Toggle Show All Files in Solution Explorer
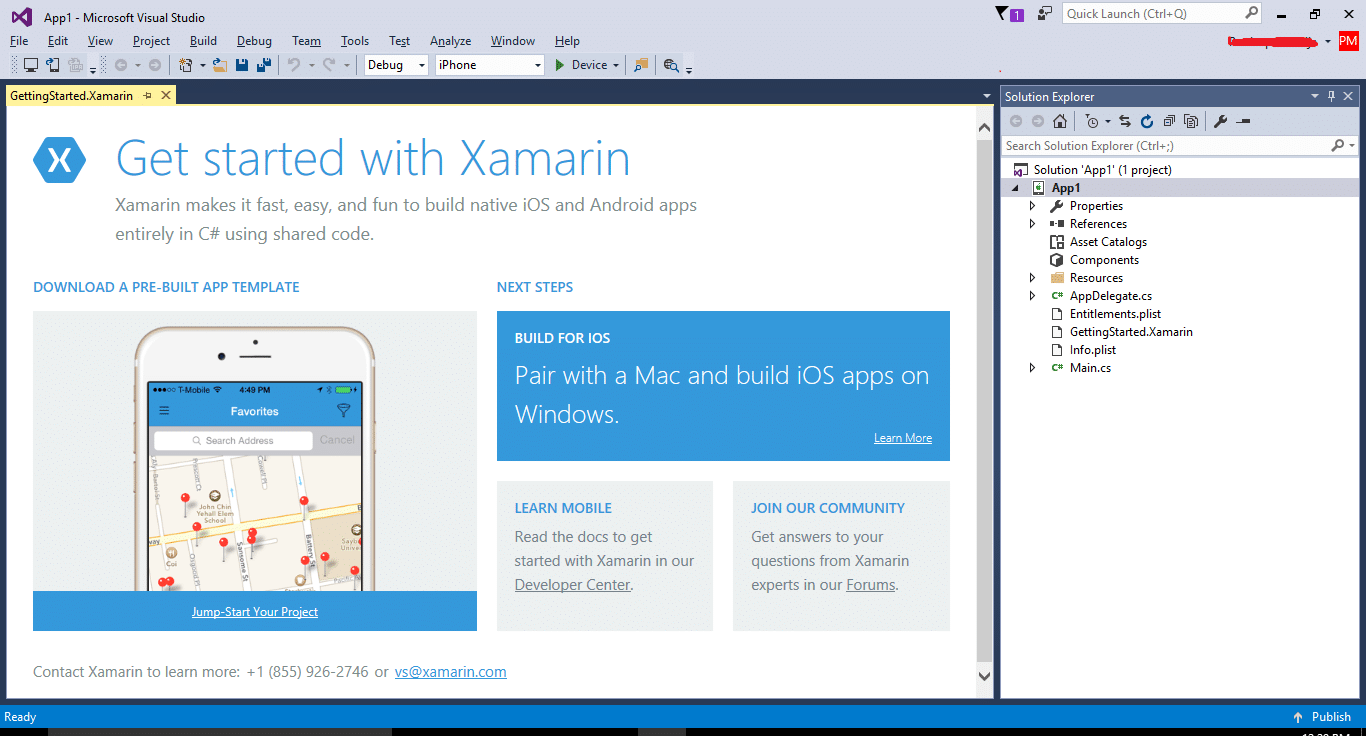The height and width of the screenshot is (736, 1366). point(1191,121)
